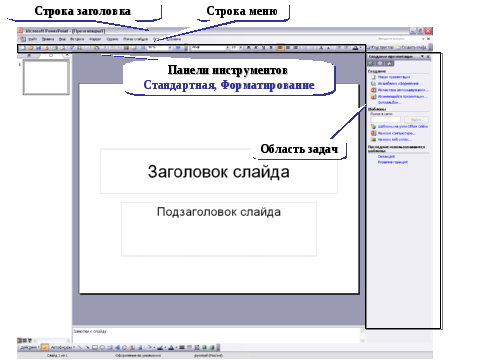The image size is (480, 360).
Task: Click 'На моих веб-узлах' link
Action: [395, 140]
